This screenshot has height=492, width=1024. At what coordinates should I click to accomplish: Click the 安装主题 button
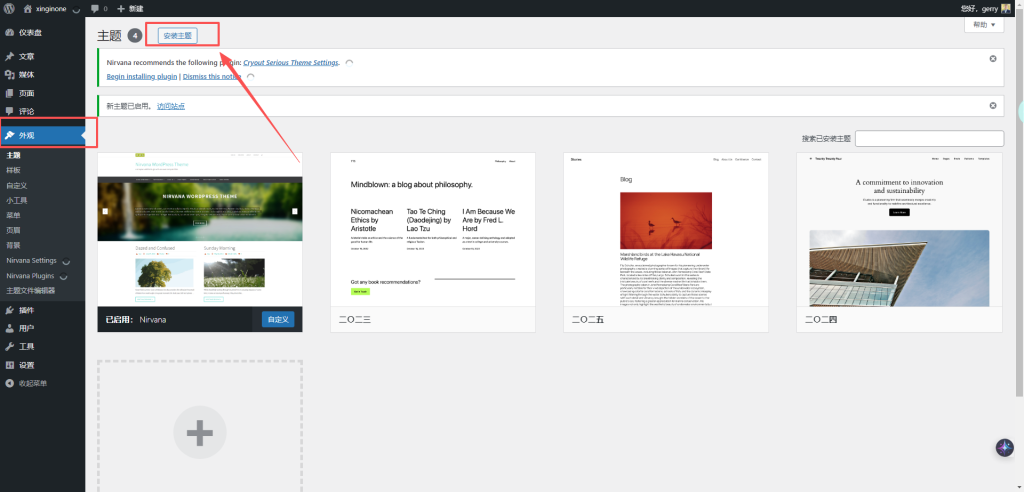coord(178,36)
